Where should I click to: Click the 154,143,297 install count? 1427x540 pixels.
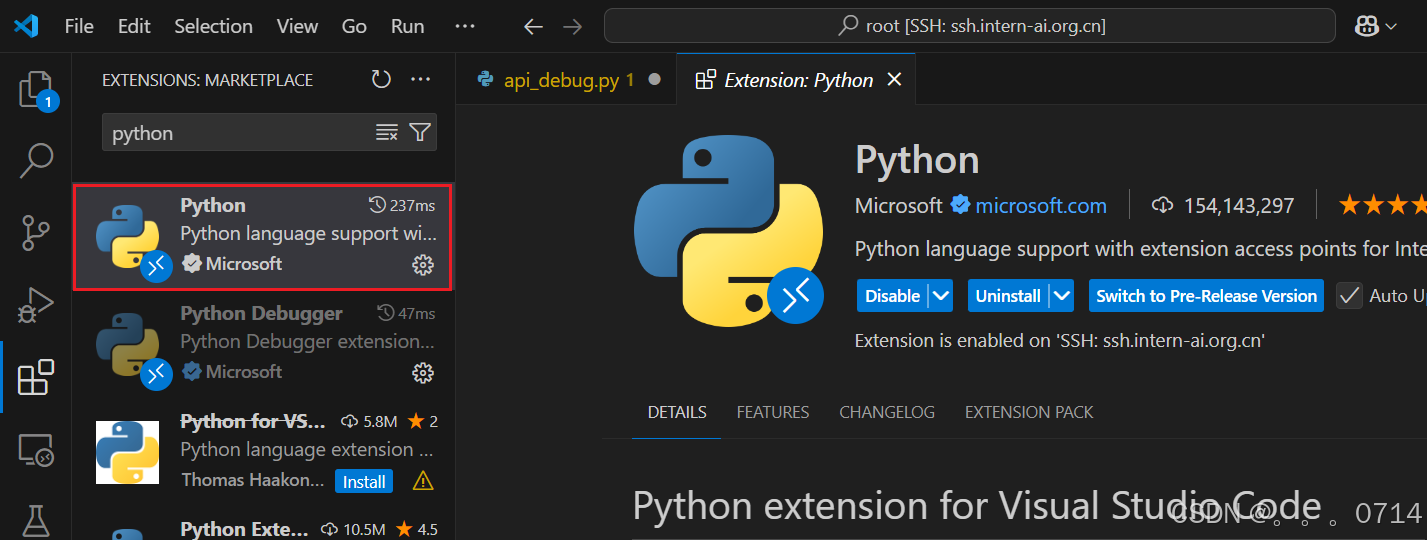pos(1238,206)
